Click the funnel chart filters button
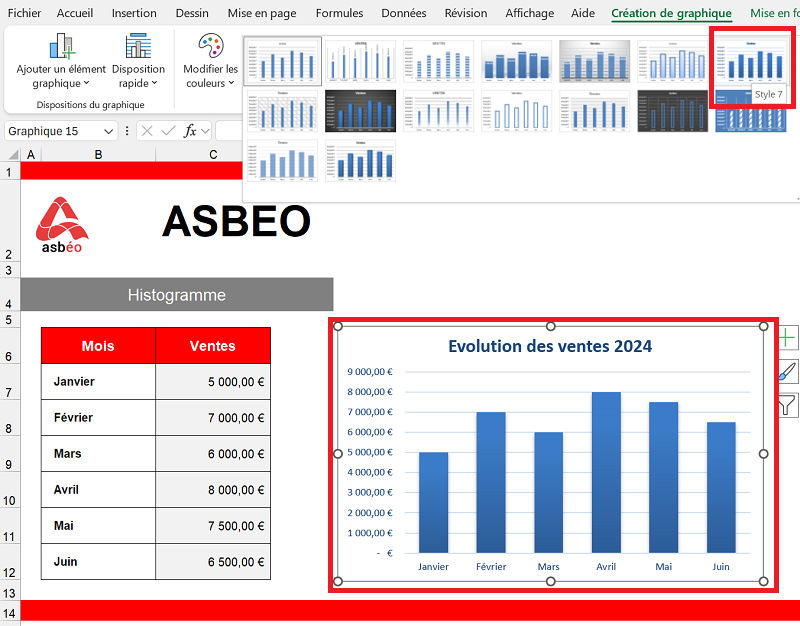Image resolution: width=800 pixels, height=626 pixels. (787, 406)
